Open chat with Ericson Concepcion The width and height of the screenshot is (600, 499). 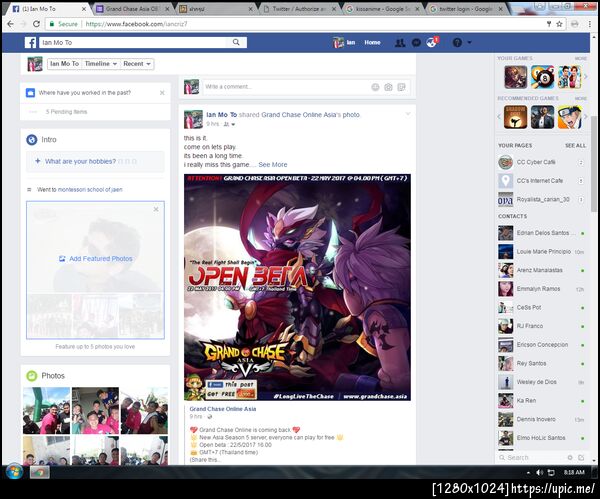tap(541, 345)
